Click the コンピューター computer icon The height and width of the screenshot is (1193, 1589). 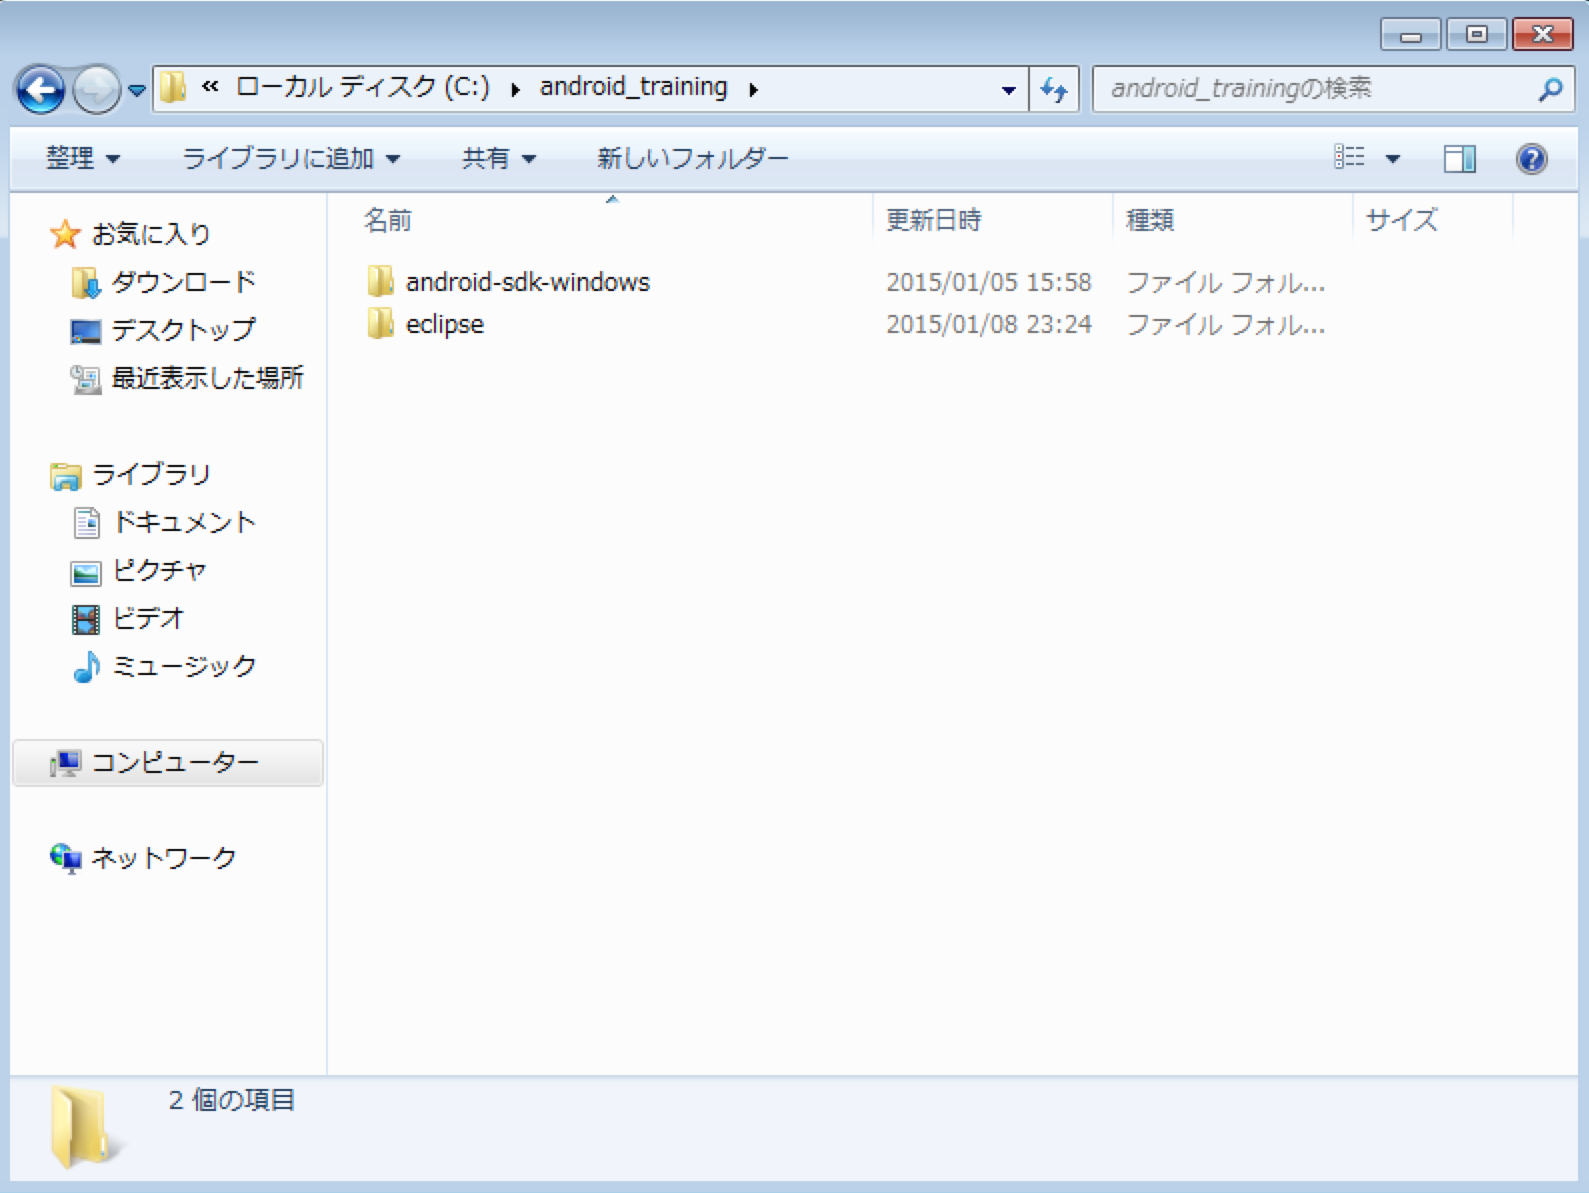coord(66,764)
